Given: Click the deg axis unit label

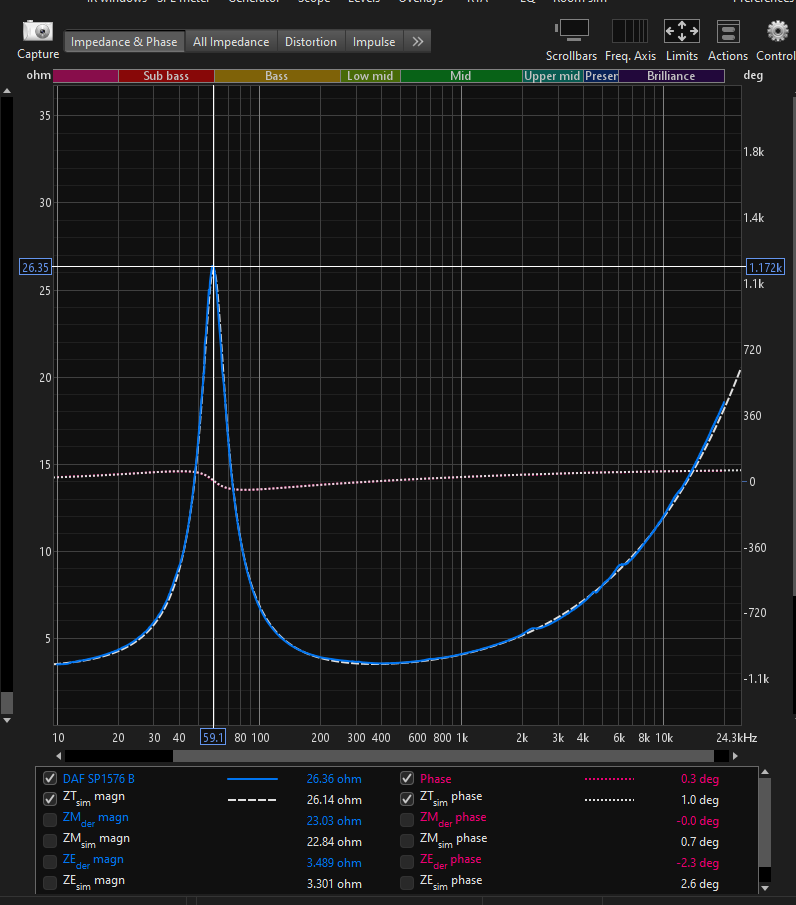Looking at the screenshot, I should coord(753,76).
